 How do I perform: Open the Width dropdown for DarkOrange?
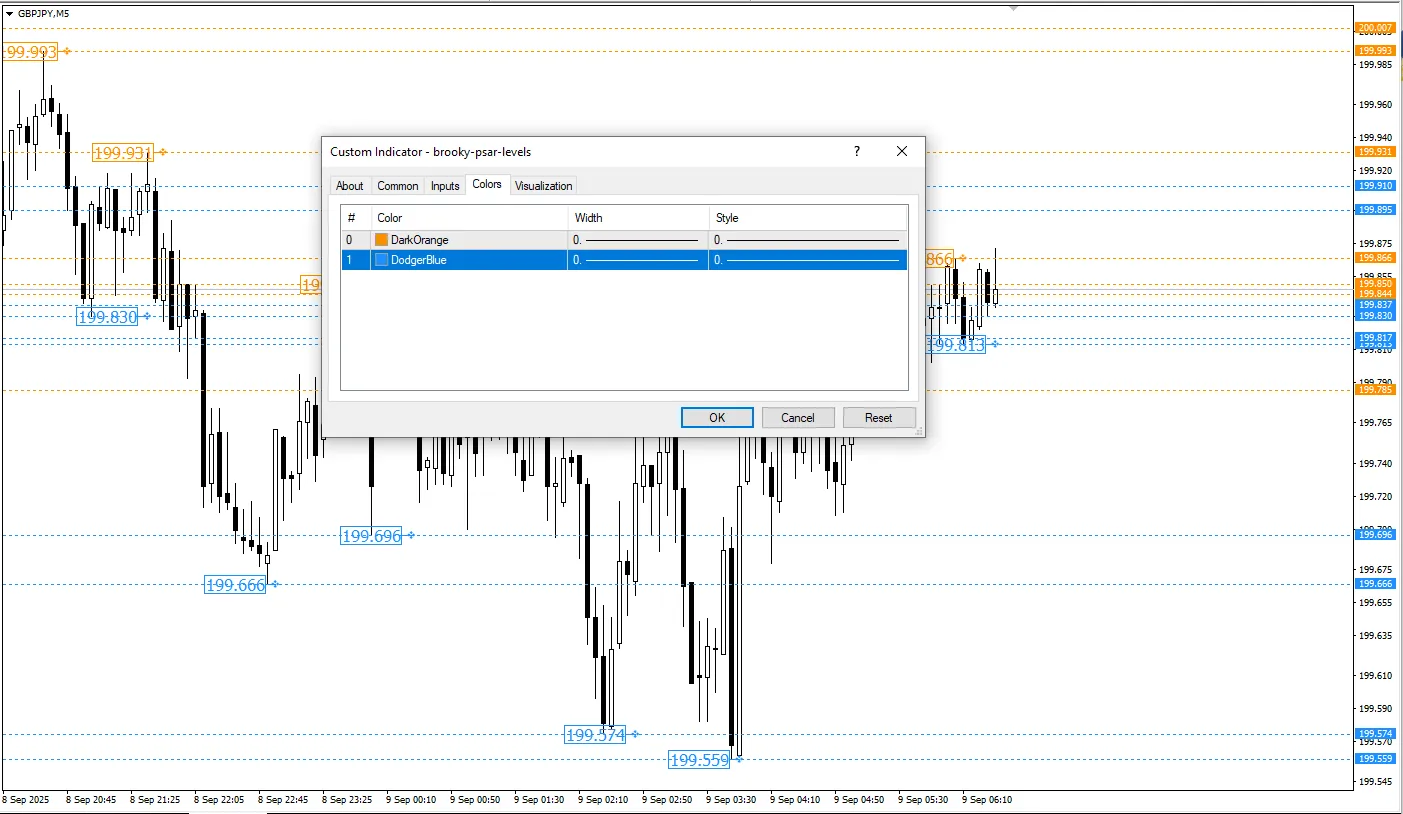tap(638, 240)
